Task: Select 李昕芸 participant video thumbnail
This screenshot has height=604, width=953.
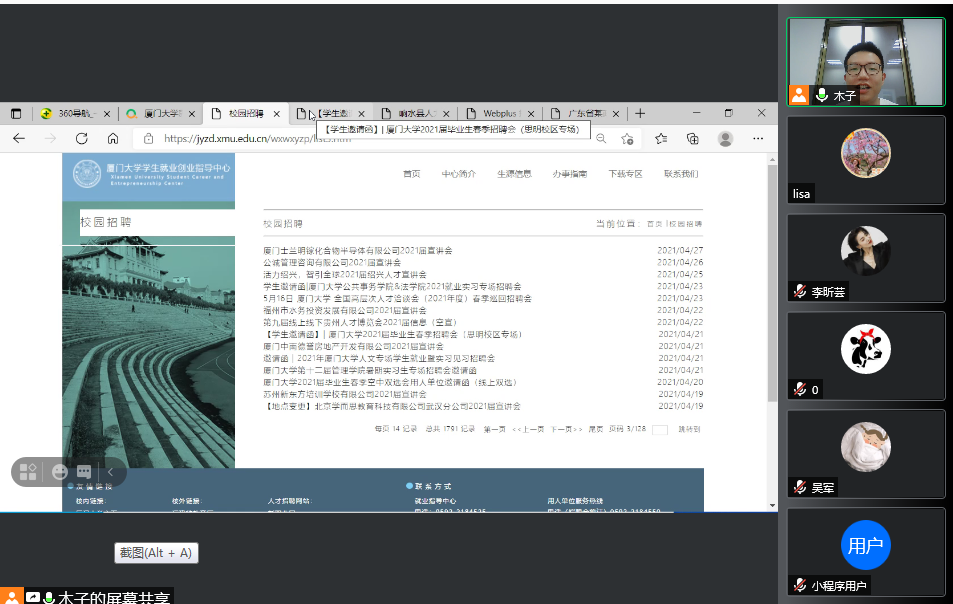Action: [x=865, y=258]
